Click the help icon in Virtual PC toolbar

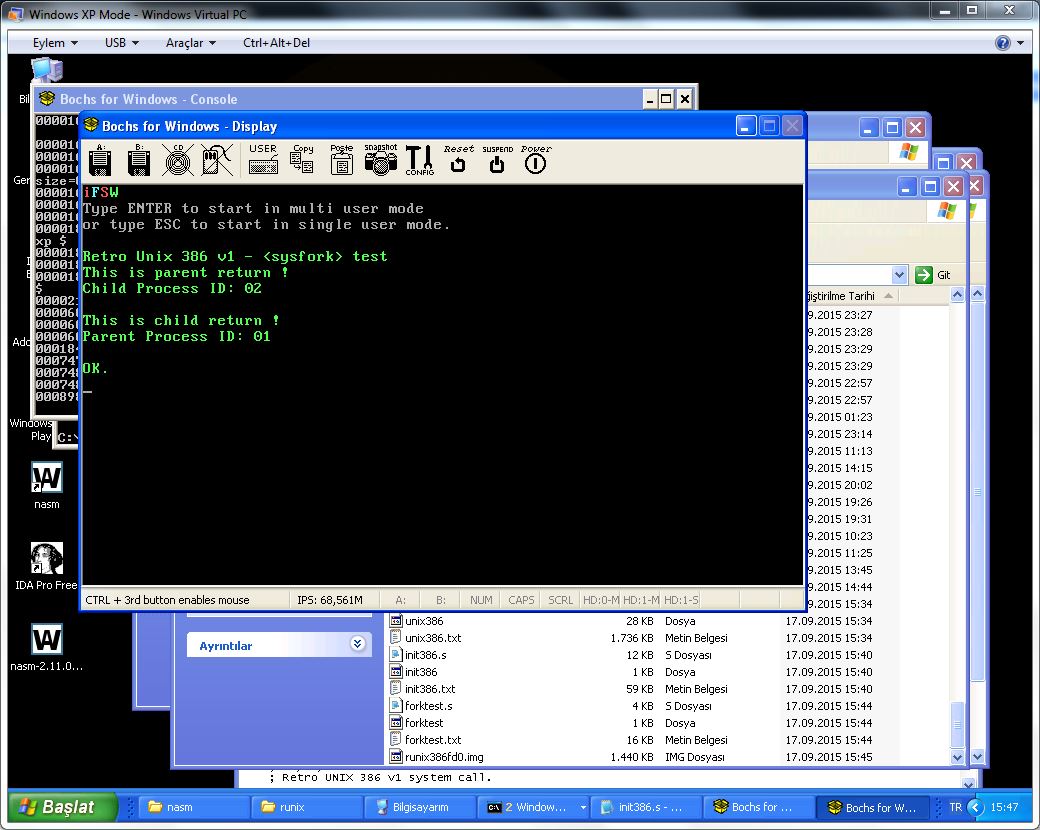tap(1002, 43)
